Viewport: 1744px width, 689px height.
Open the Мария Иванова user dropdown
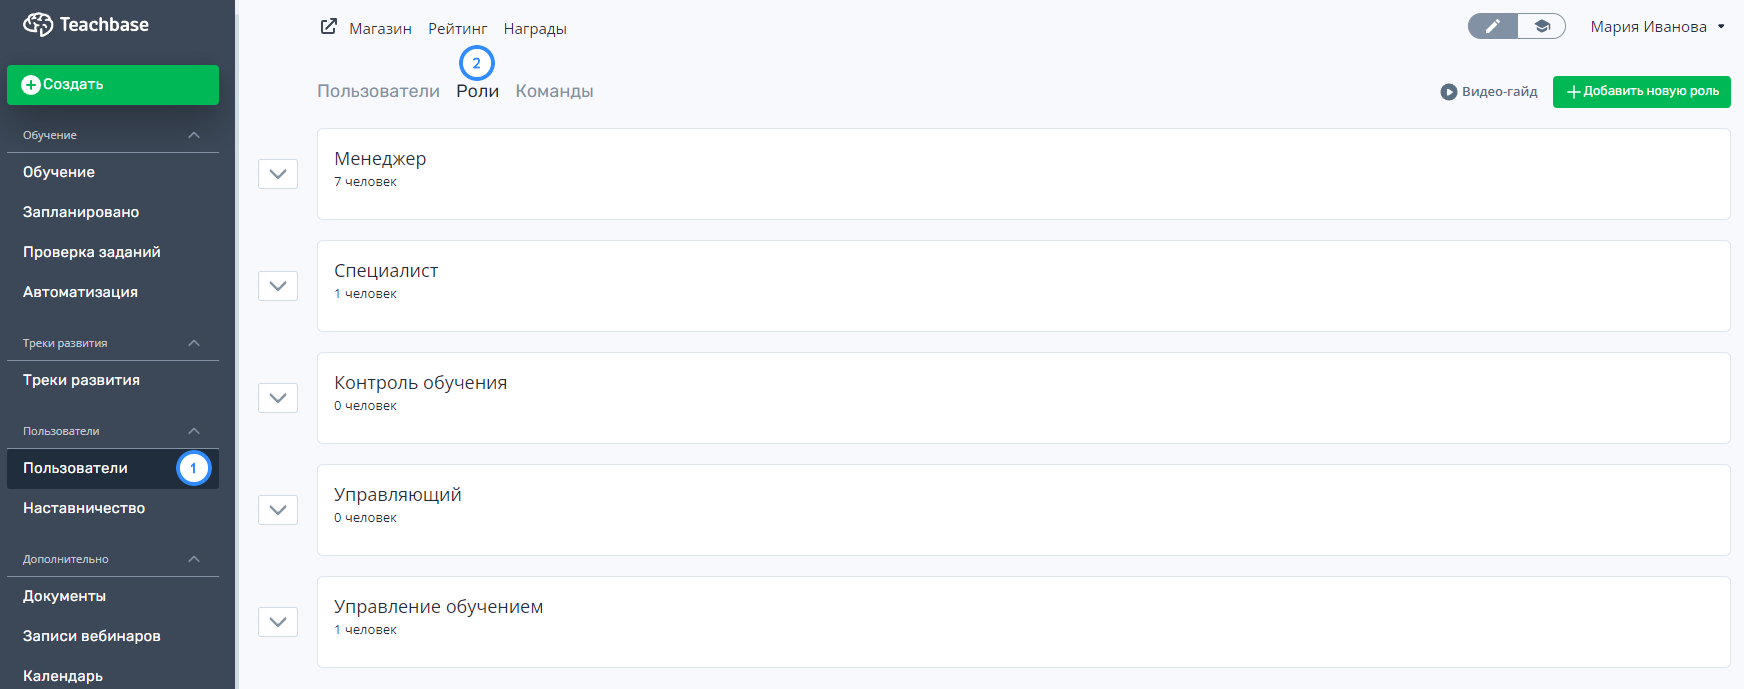(1657, 27)
